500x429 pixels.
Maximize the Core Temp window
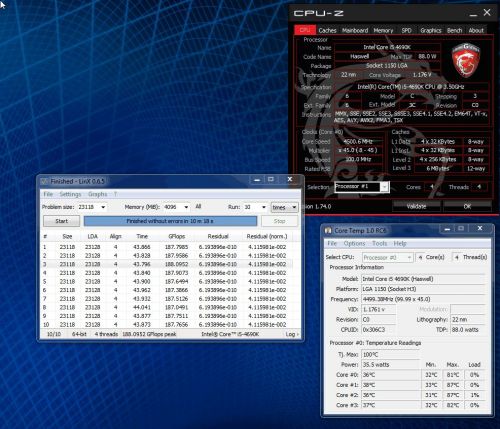(461, 229)
